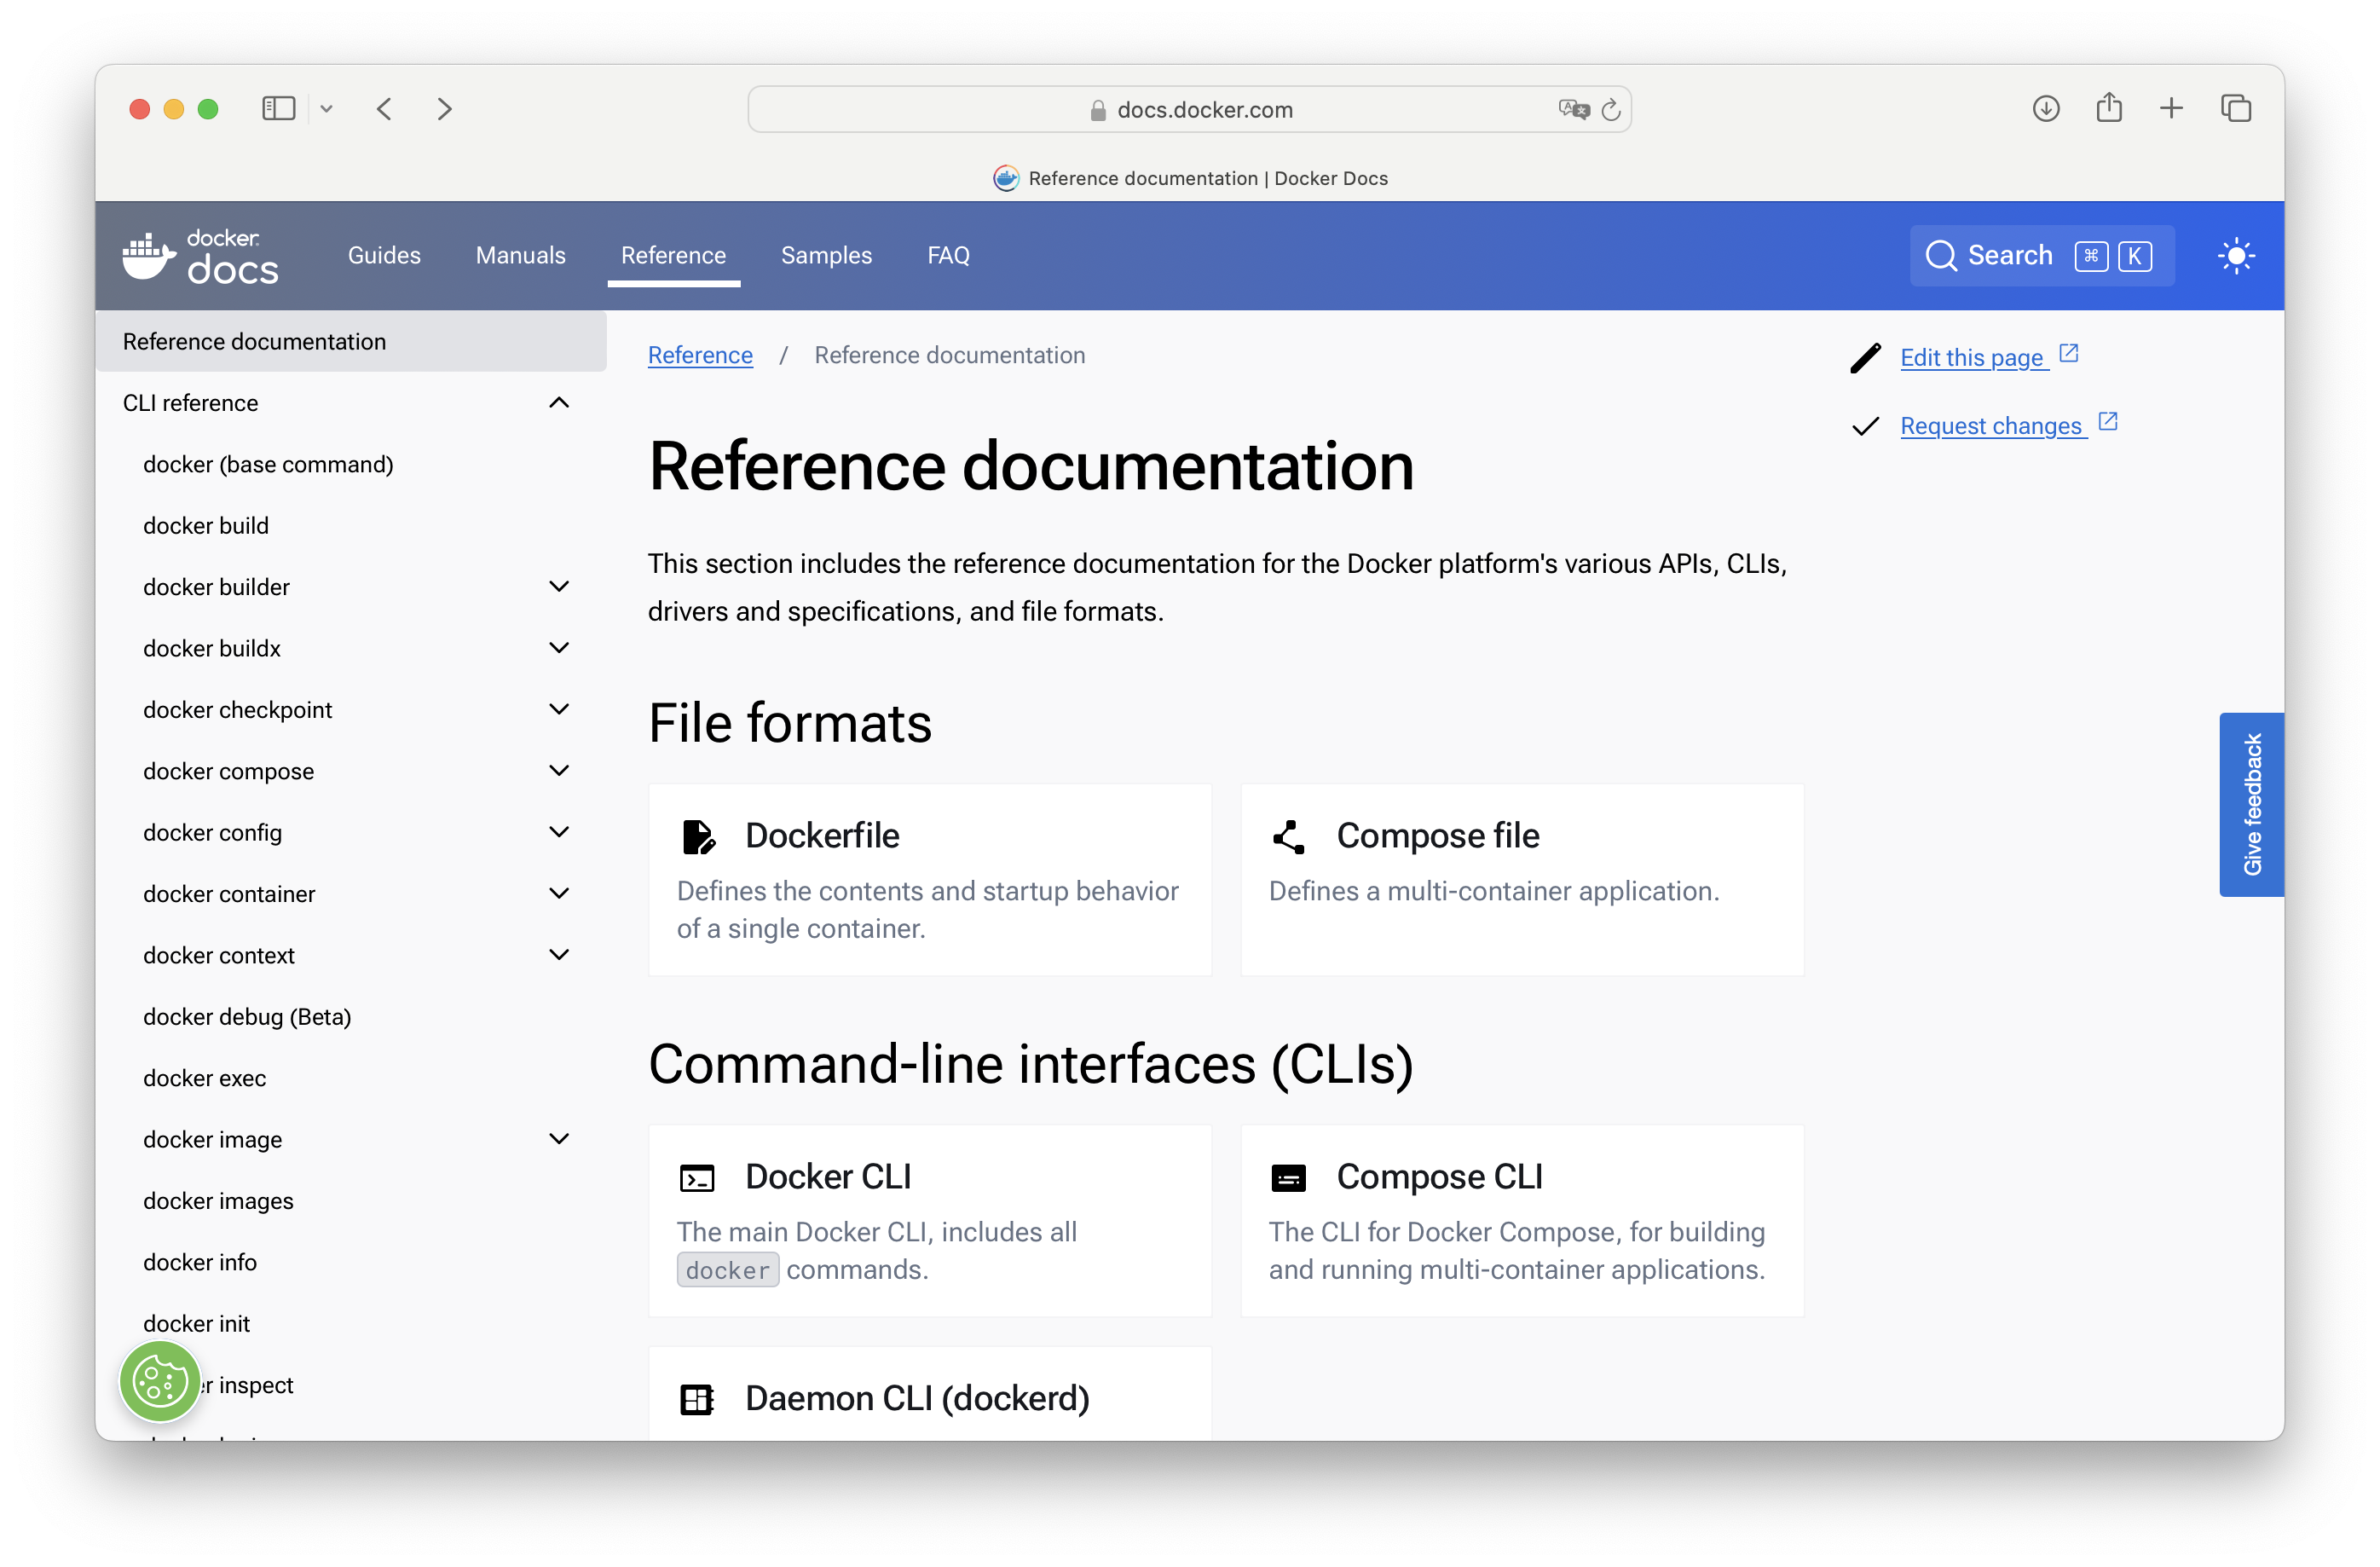Expand docker image in sidebar
Screen dimensions: 2380x1567
[x=559, y=1138]
